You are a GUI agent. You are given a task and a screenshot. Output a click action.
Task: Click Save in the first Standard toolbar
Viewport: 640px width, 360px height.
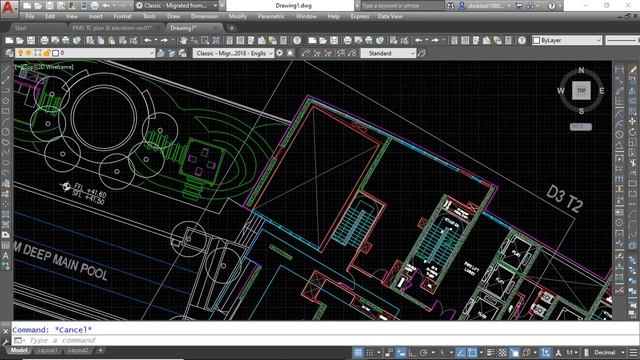tap(31, 40)
